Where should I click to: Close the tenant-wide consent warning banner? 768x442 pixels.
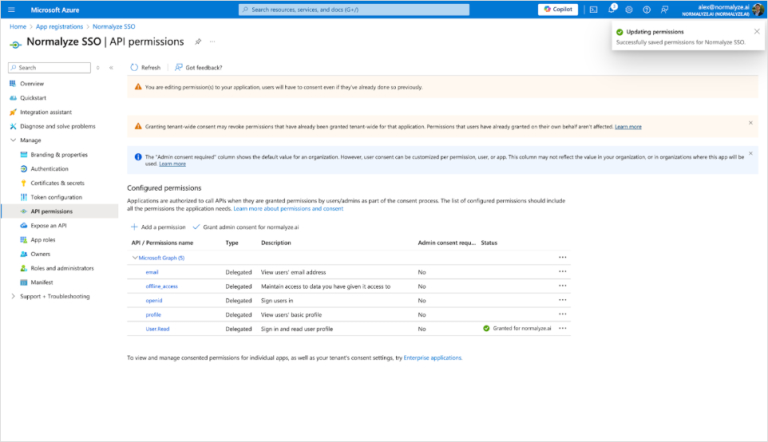pos(751,123)
